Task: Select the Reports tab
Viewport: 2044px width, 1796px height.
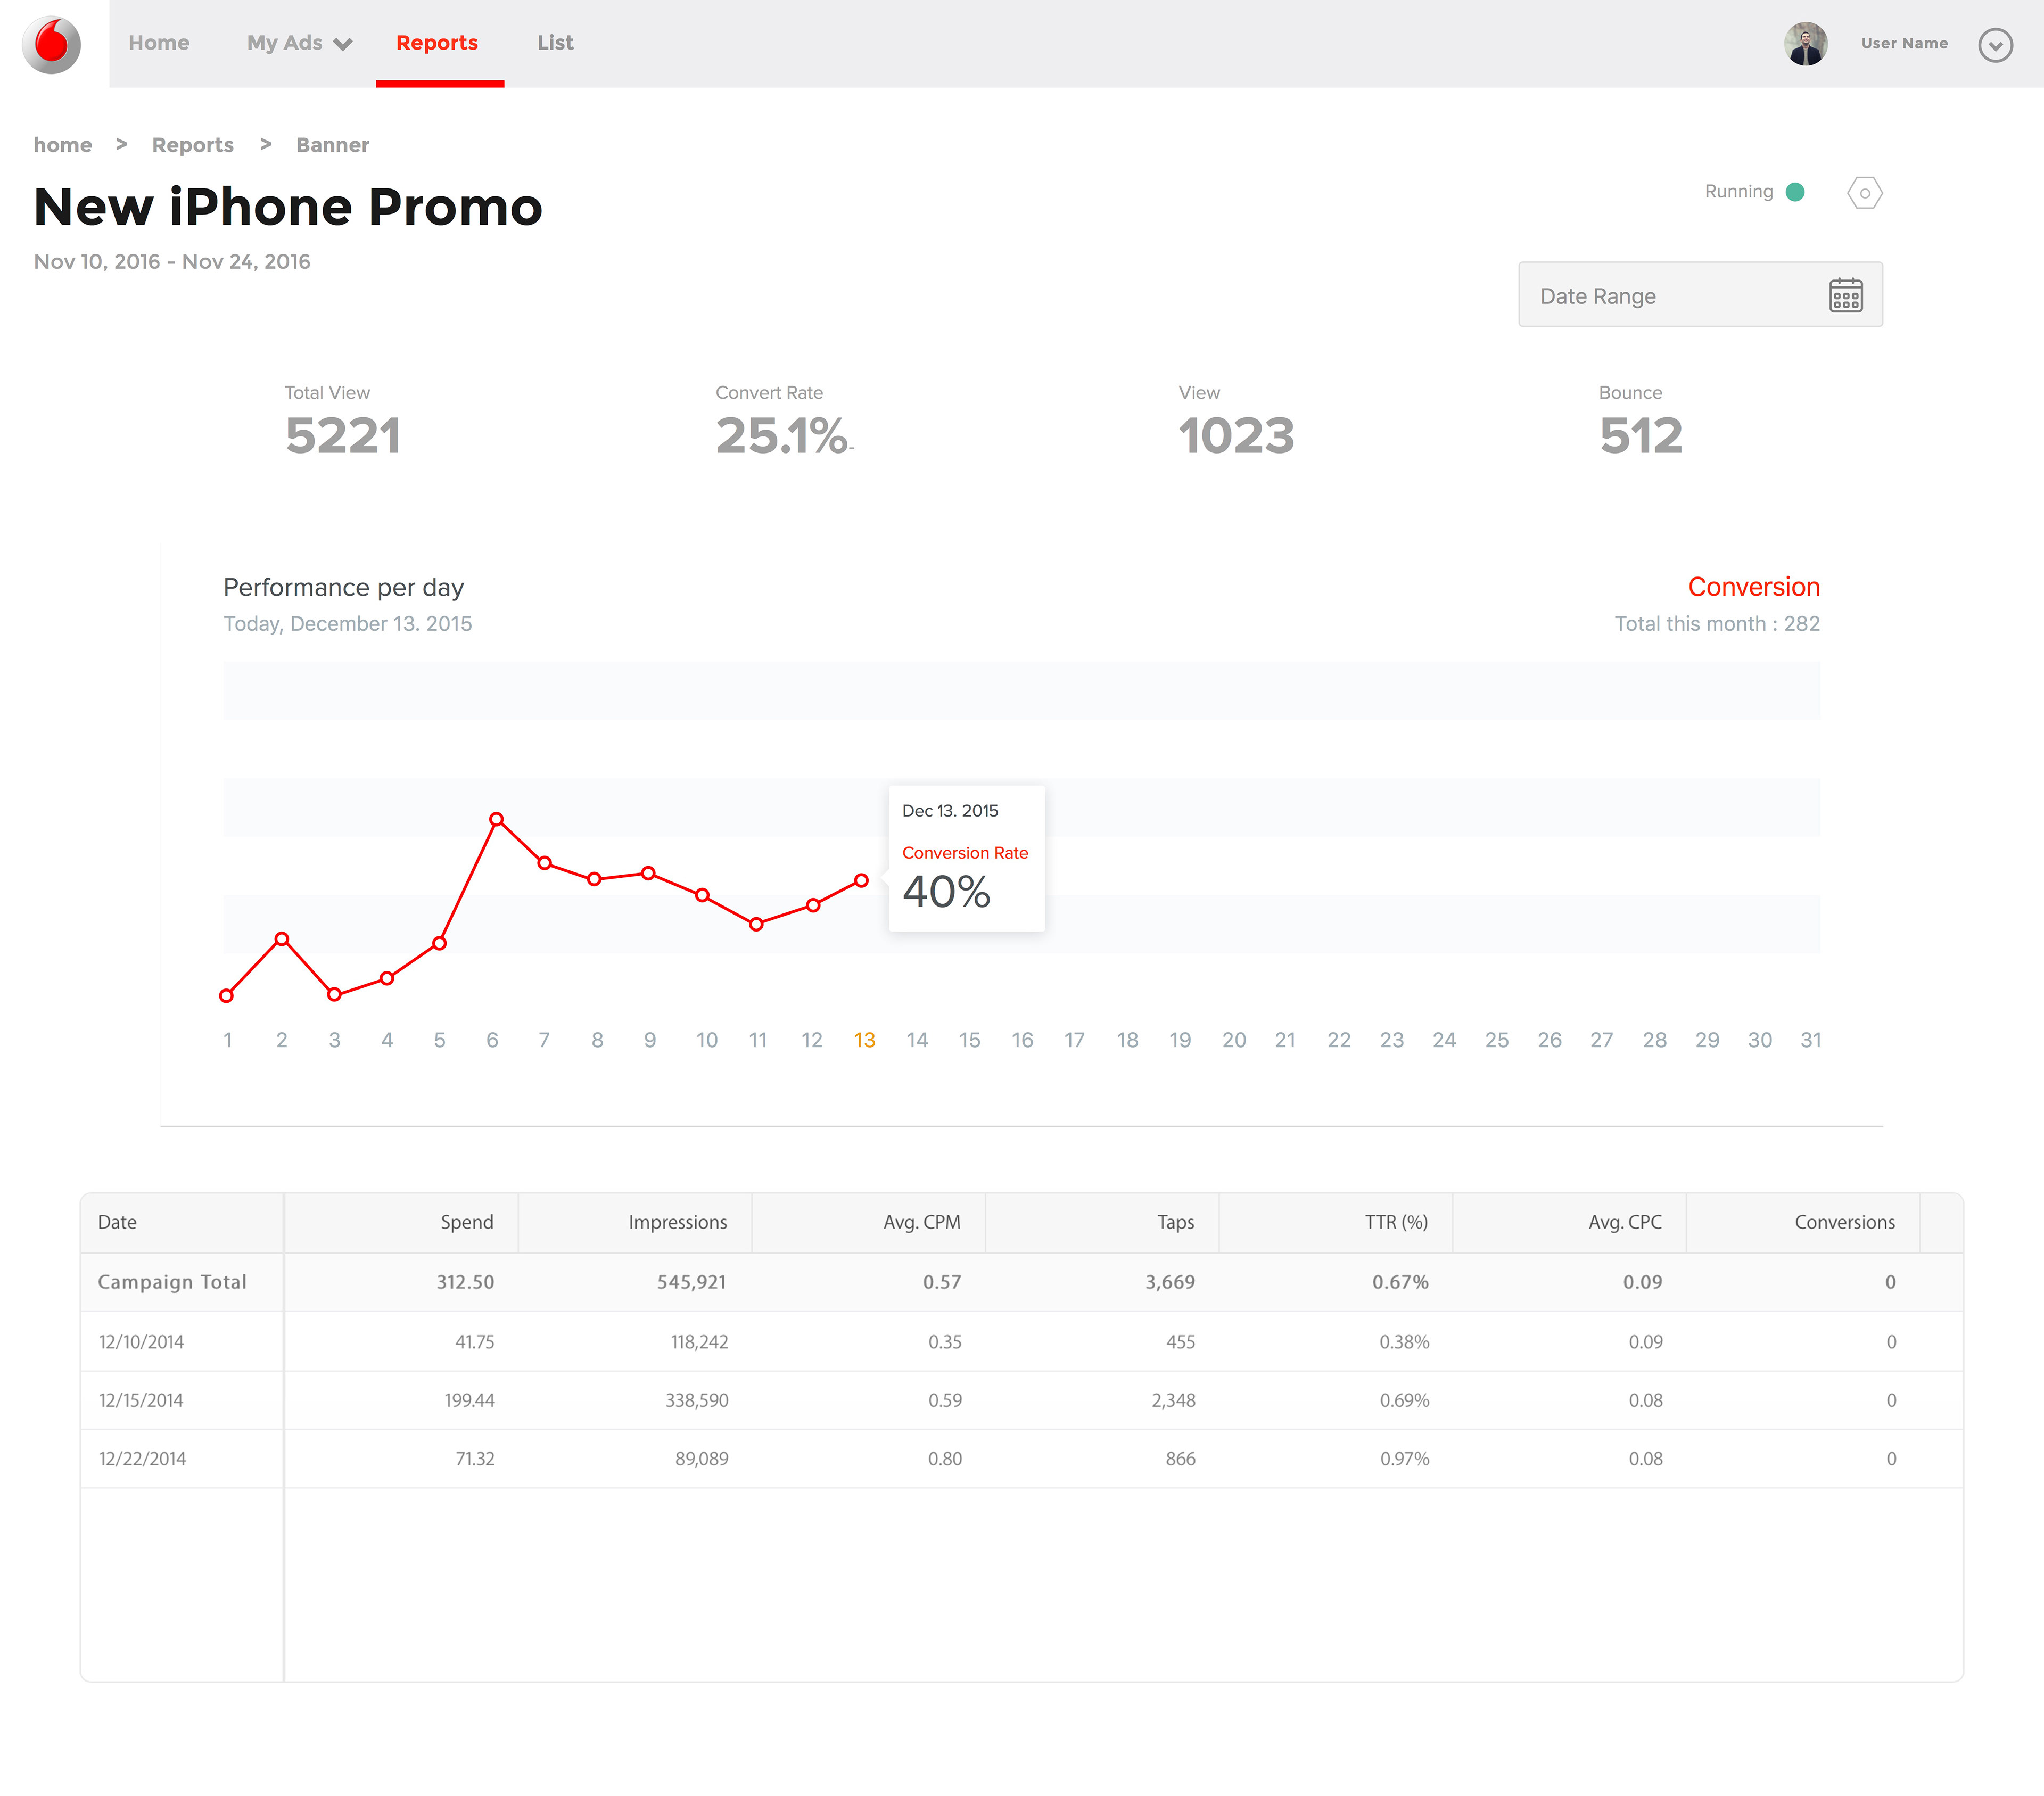Action: pyautogui.click(x=437, y=43)
